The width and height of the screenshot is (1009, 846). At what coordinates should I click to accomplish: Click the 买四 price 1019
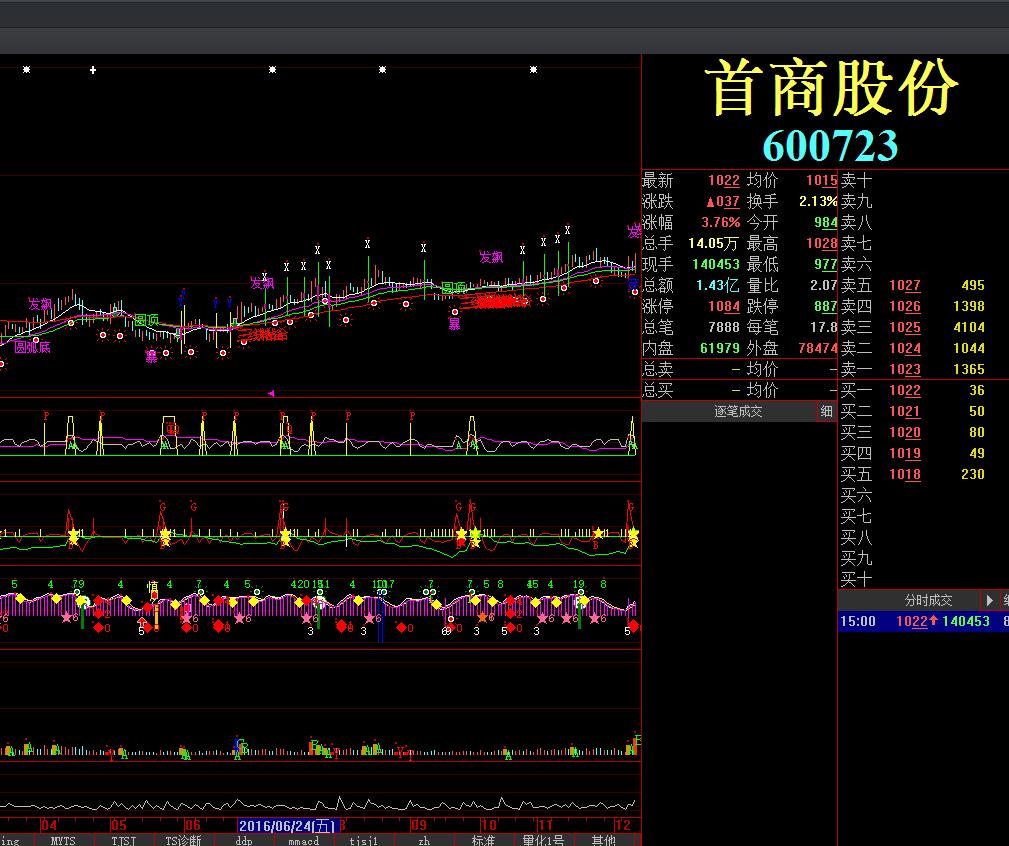click(905, 454)
